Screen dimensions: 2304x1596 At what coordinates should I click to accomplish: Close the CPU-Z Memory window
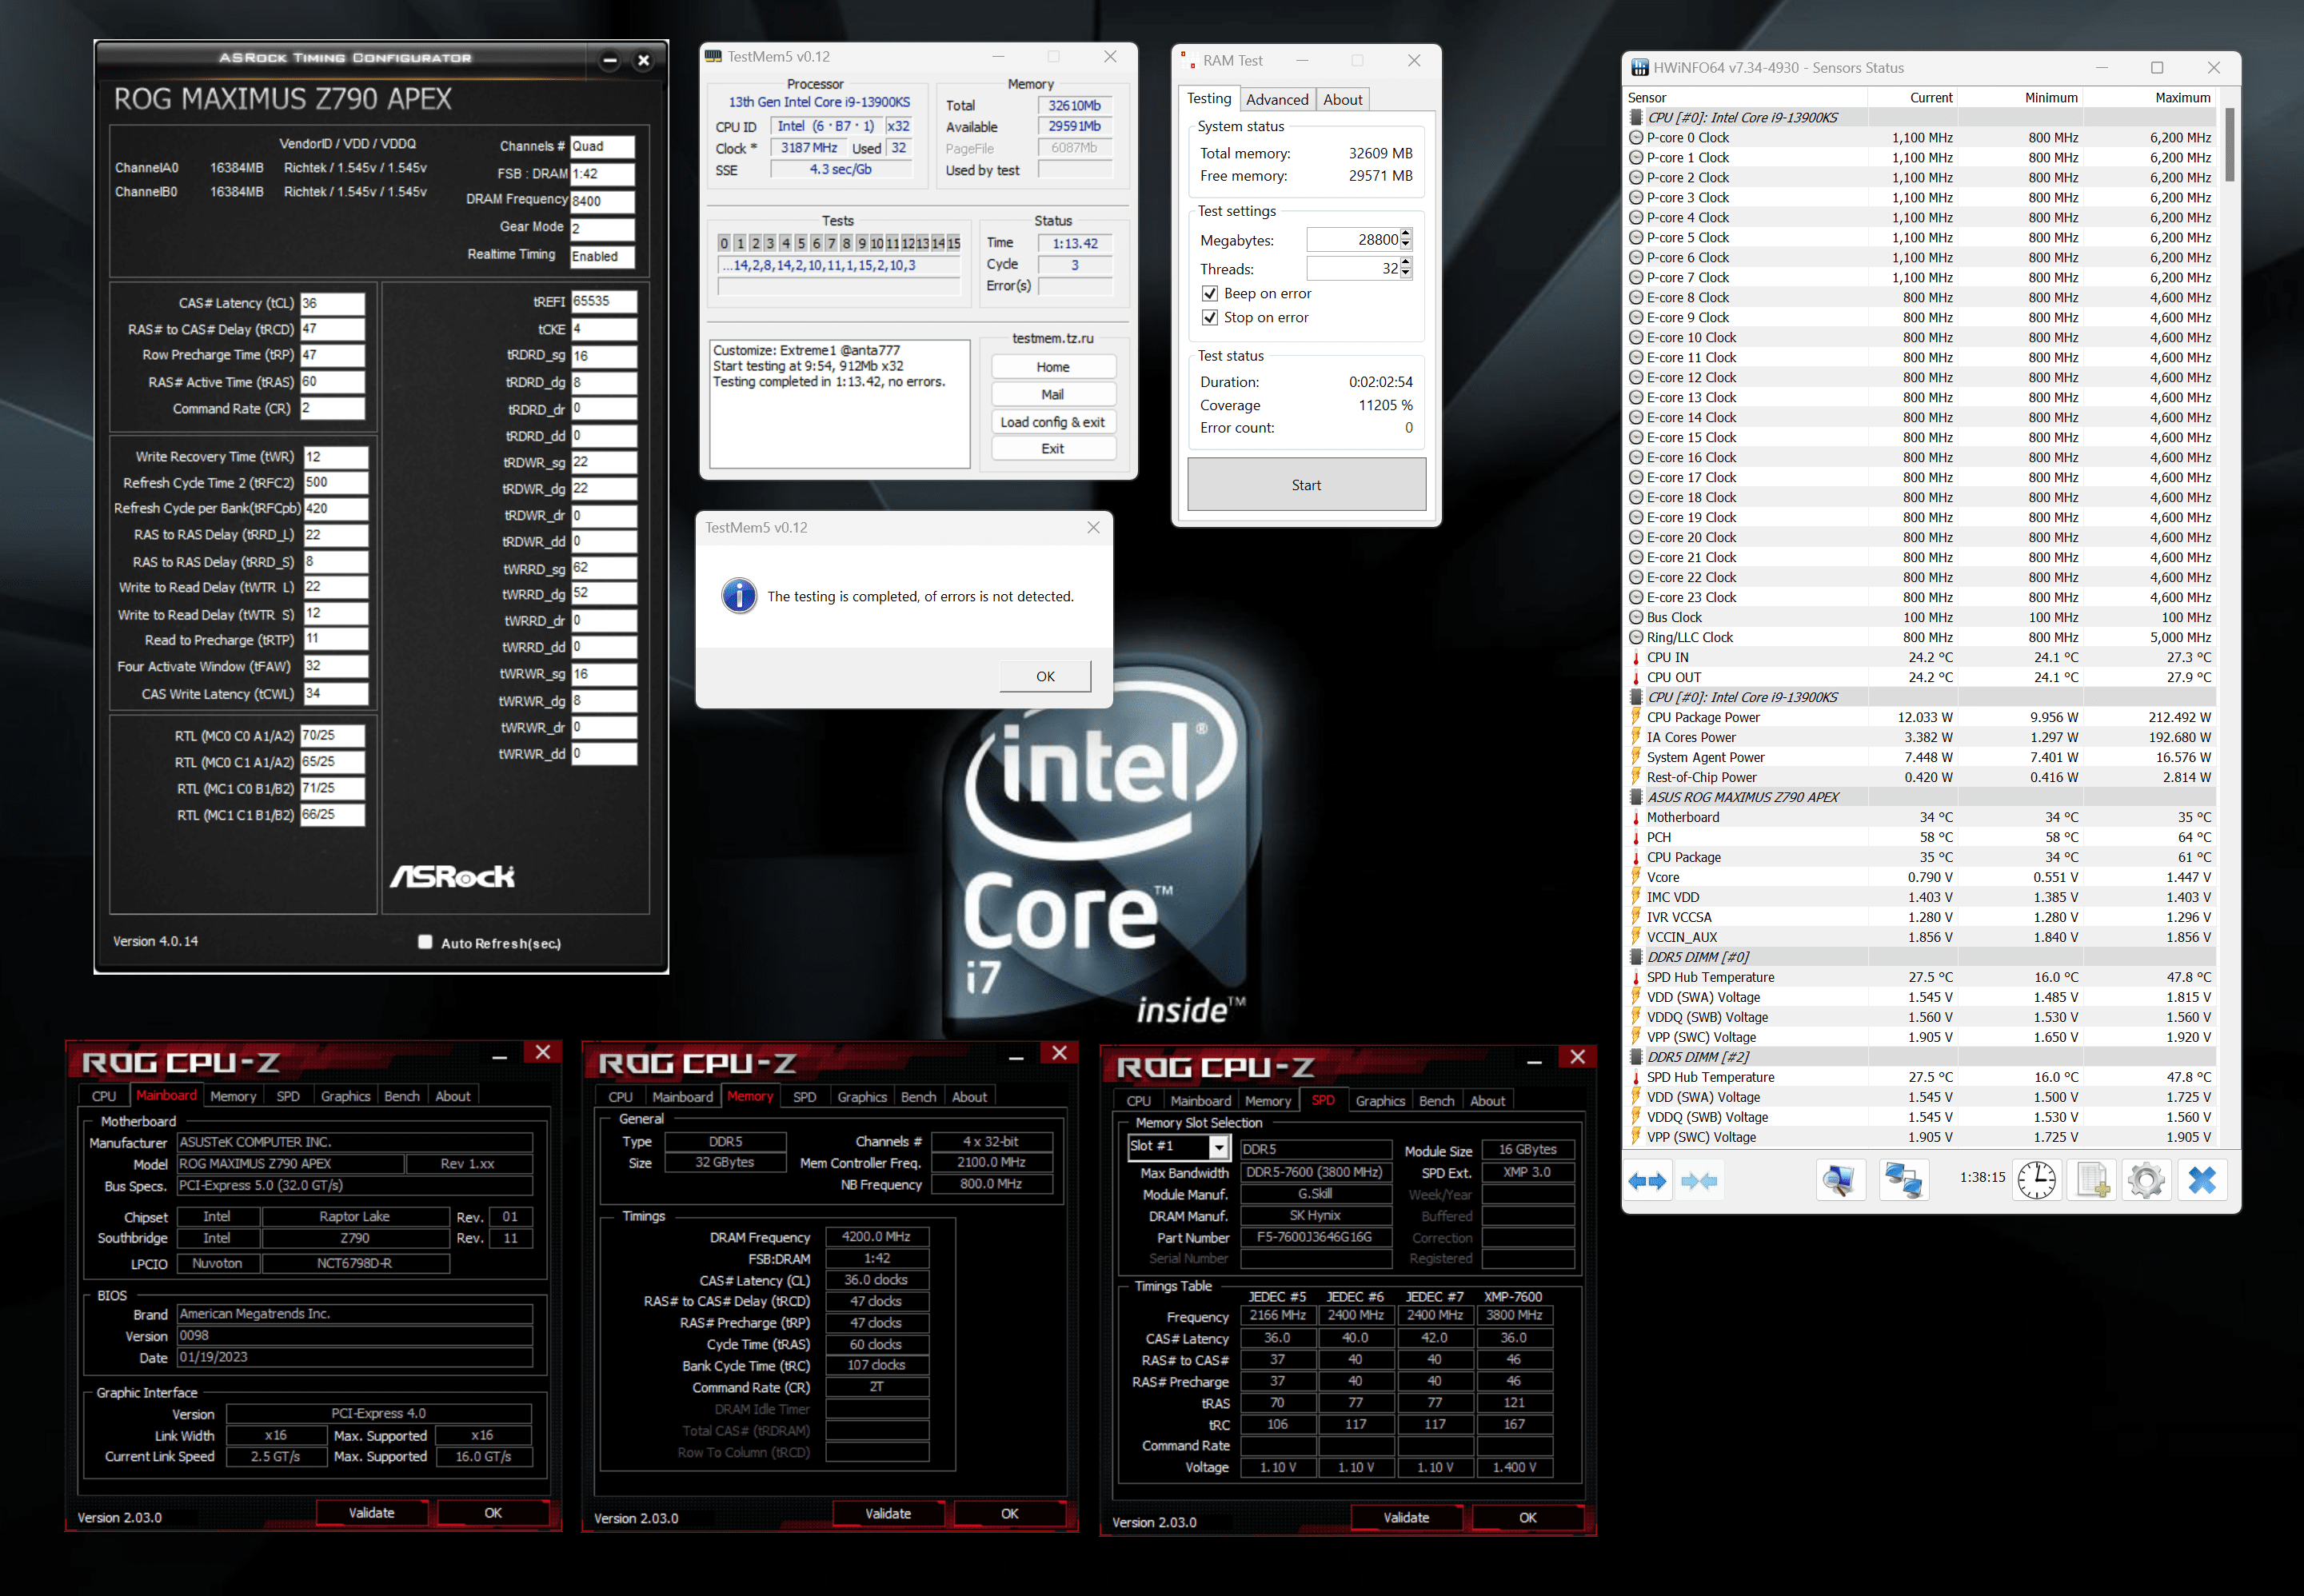[x=1060, y=1053]
